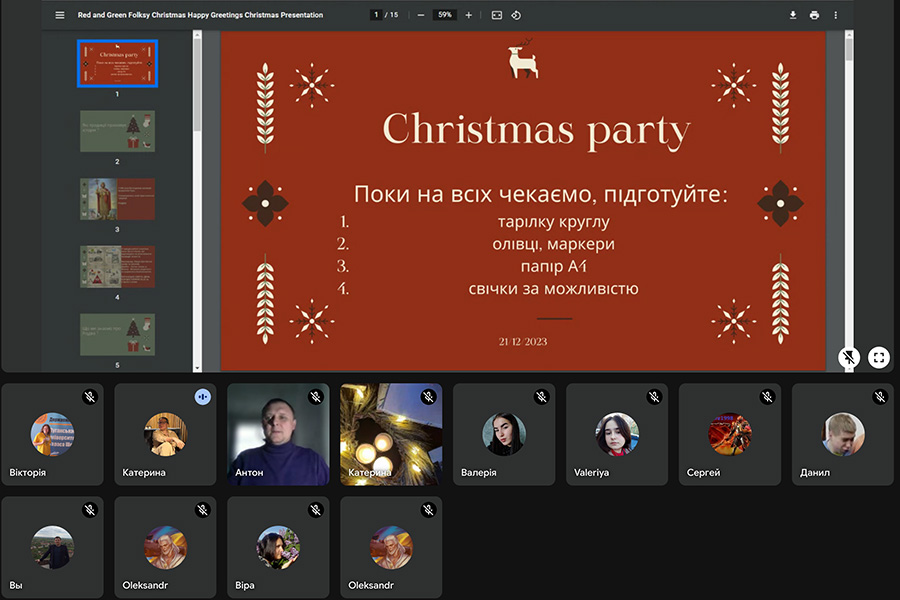The image size is (900, 600).
Task: Rotate the document counterclockwise
Action: 516,15
